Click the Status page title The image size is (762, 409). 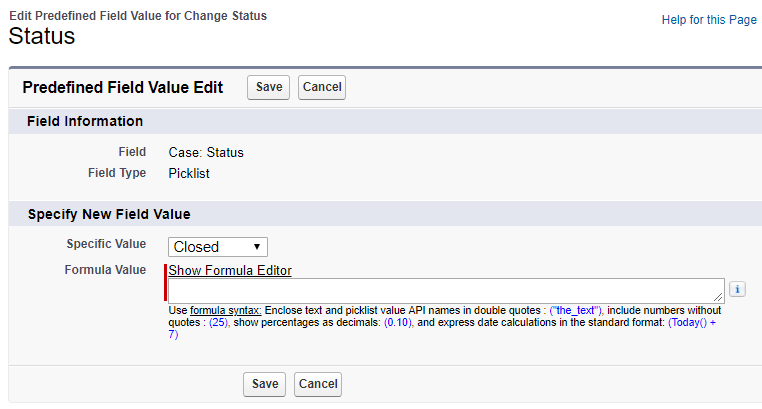point(42,37)
